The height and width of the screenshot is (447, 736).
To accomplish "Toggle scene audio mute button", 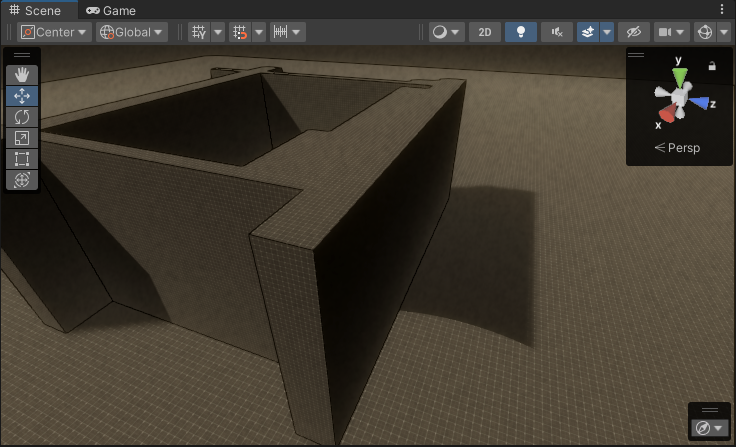I will [x=556, y=32].
